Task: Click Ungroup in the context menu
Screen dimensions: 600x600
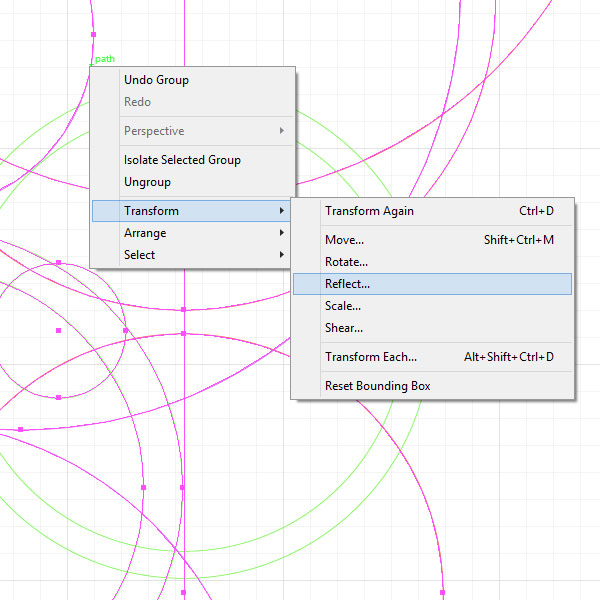Action: [192, 182]
